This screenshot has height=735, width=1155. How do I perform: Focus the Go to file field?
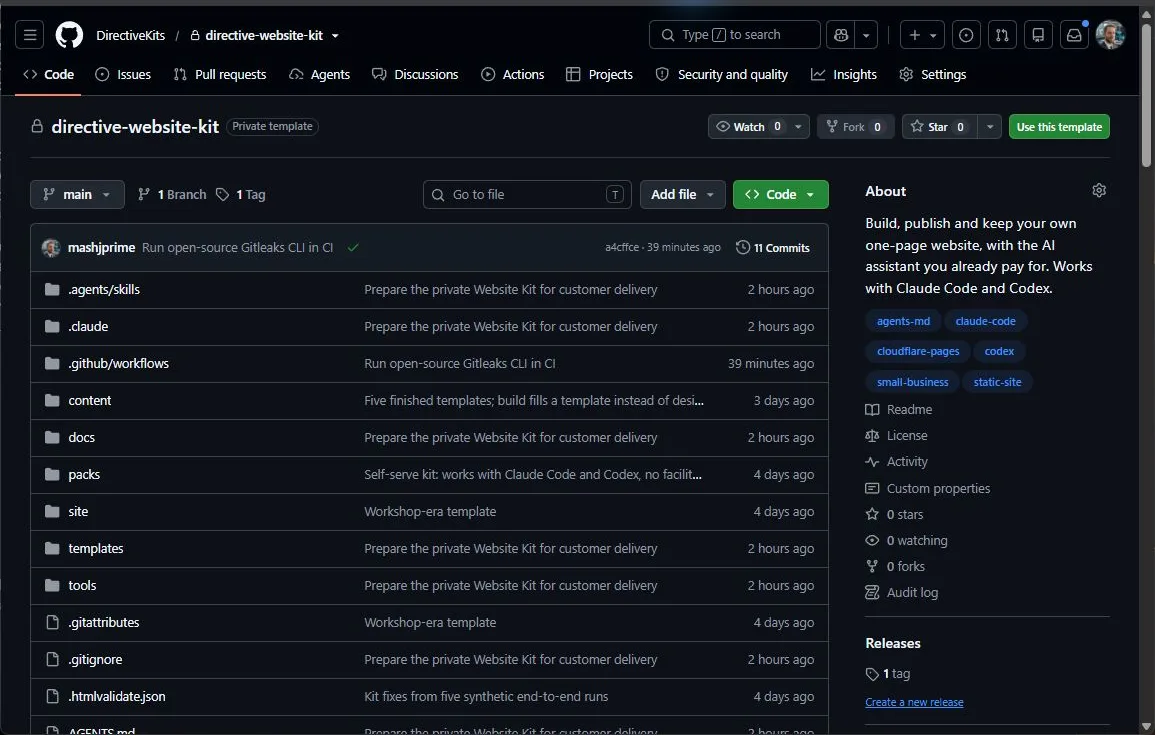coord(527,194)
